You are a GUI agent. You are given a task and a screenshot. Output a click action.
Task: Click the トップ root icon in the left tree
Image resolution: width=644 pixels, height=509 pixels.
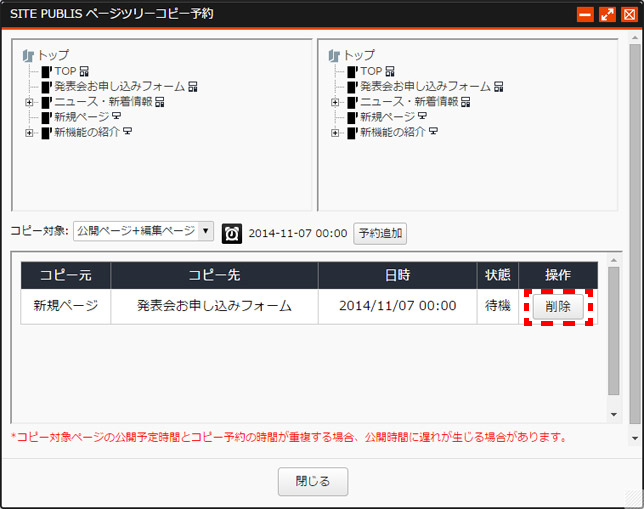click(28, 56)
